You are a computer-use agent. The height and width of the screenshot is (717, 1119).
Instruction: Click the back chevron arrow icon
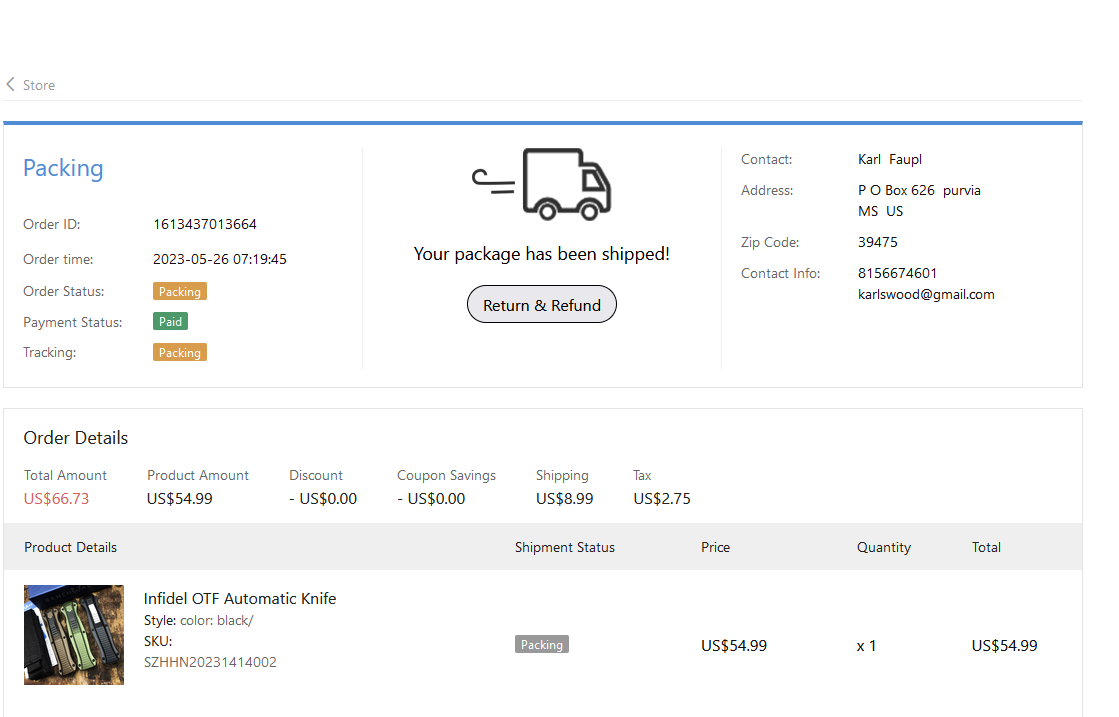[10, 85]
